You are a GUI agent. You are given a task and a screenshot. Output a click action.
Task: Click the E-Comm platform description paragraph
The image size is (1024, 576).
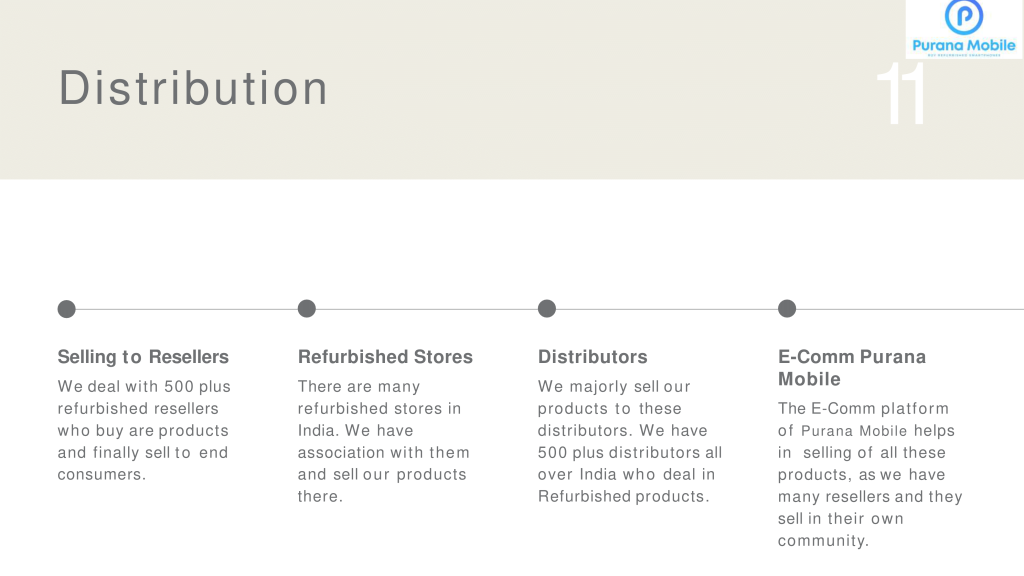870,475
